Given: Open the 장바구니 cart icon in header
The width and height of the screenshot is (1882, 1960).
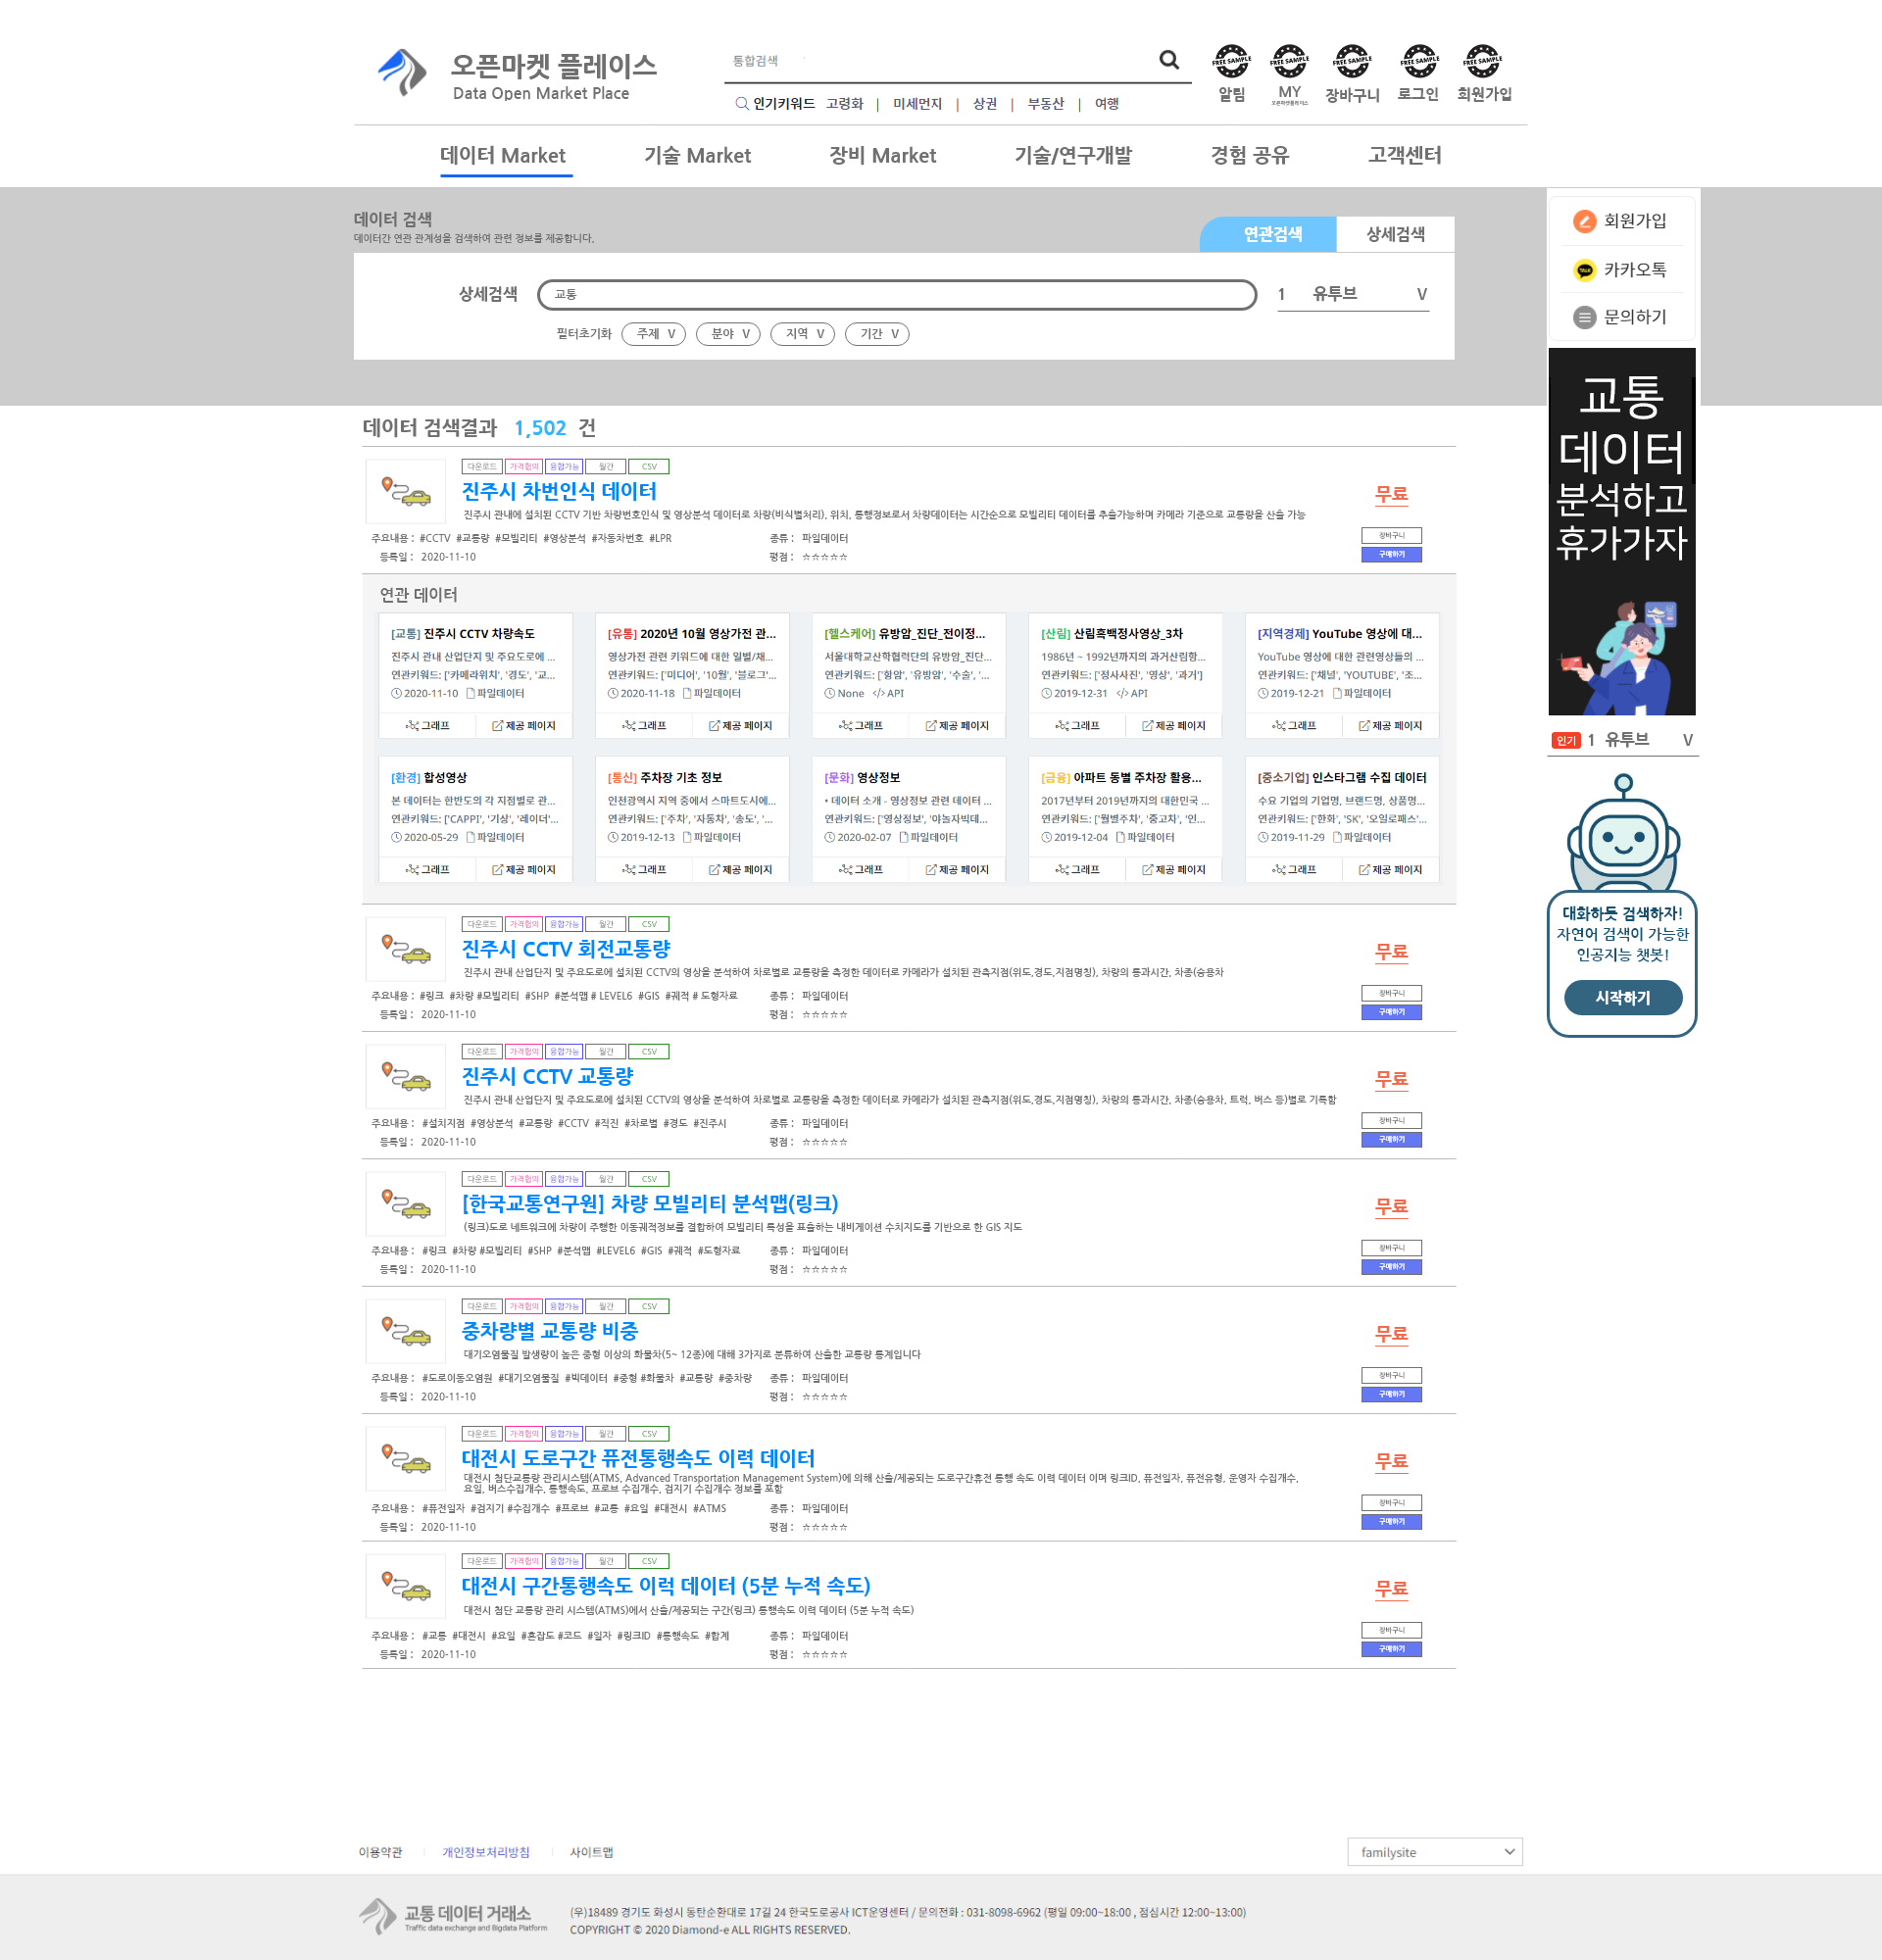Looking at the screenshot, I should pos(1351,62).
